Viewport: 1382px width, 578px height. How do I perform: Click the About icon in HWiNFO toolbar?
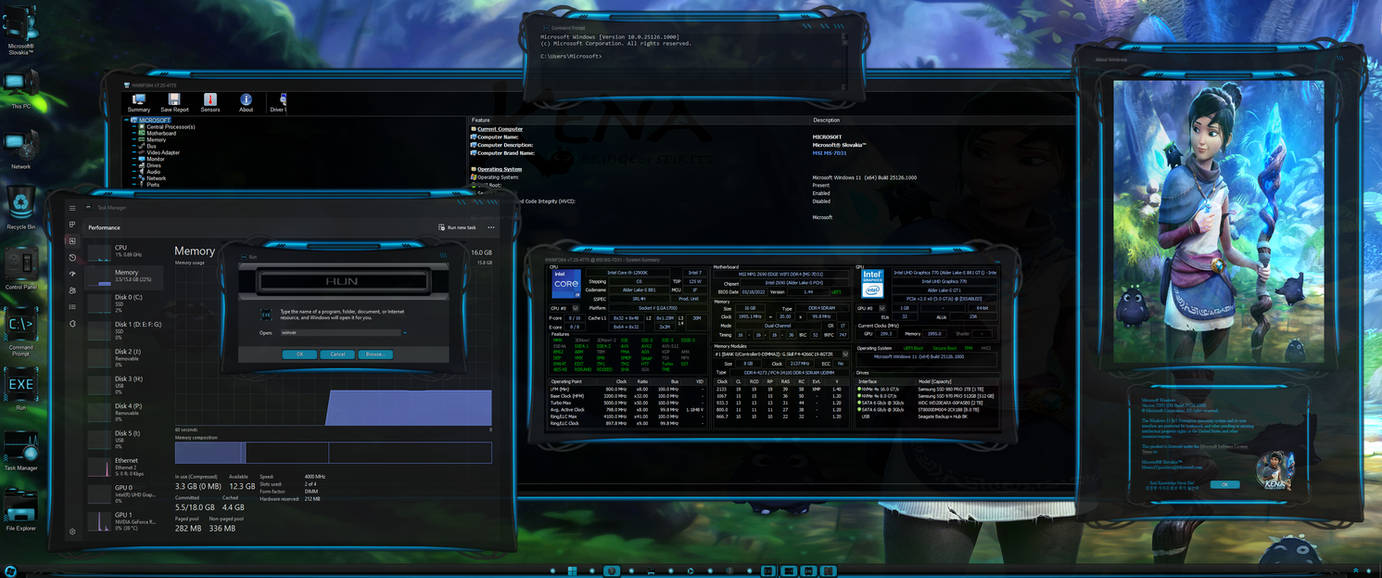[x=246, y=102]
